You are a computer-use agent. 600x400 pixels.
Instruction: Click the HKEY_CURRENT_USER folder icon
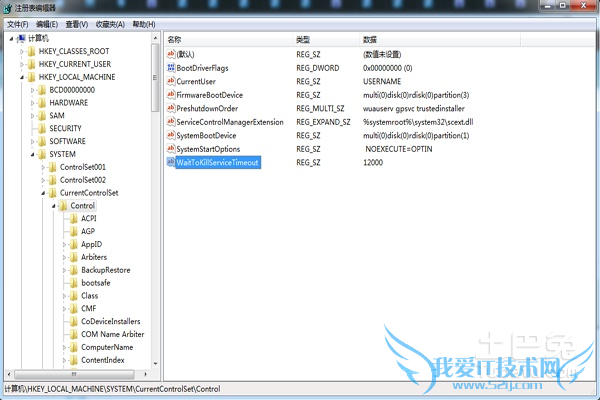coord(32,64)
